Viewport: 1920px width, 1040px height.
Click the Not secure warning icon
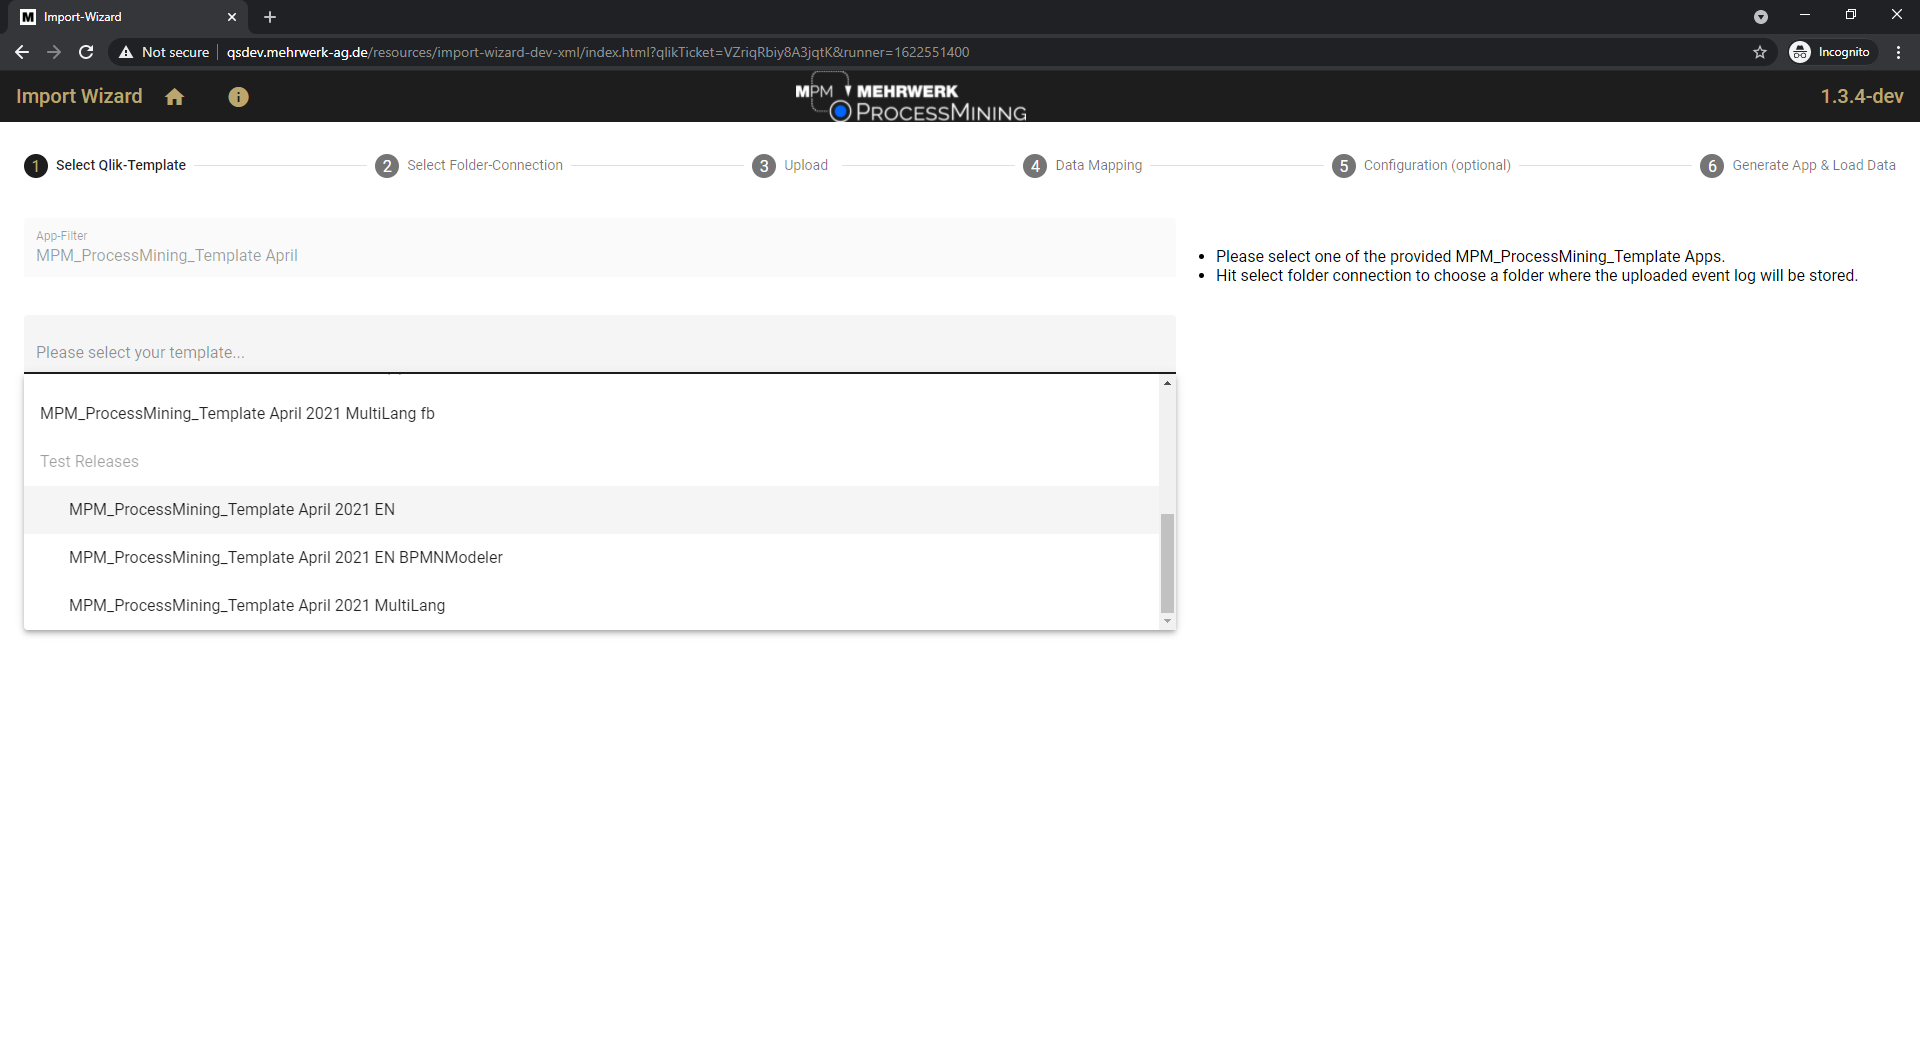pos(126,52)
